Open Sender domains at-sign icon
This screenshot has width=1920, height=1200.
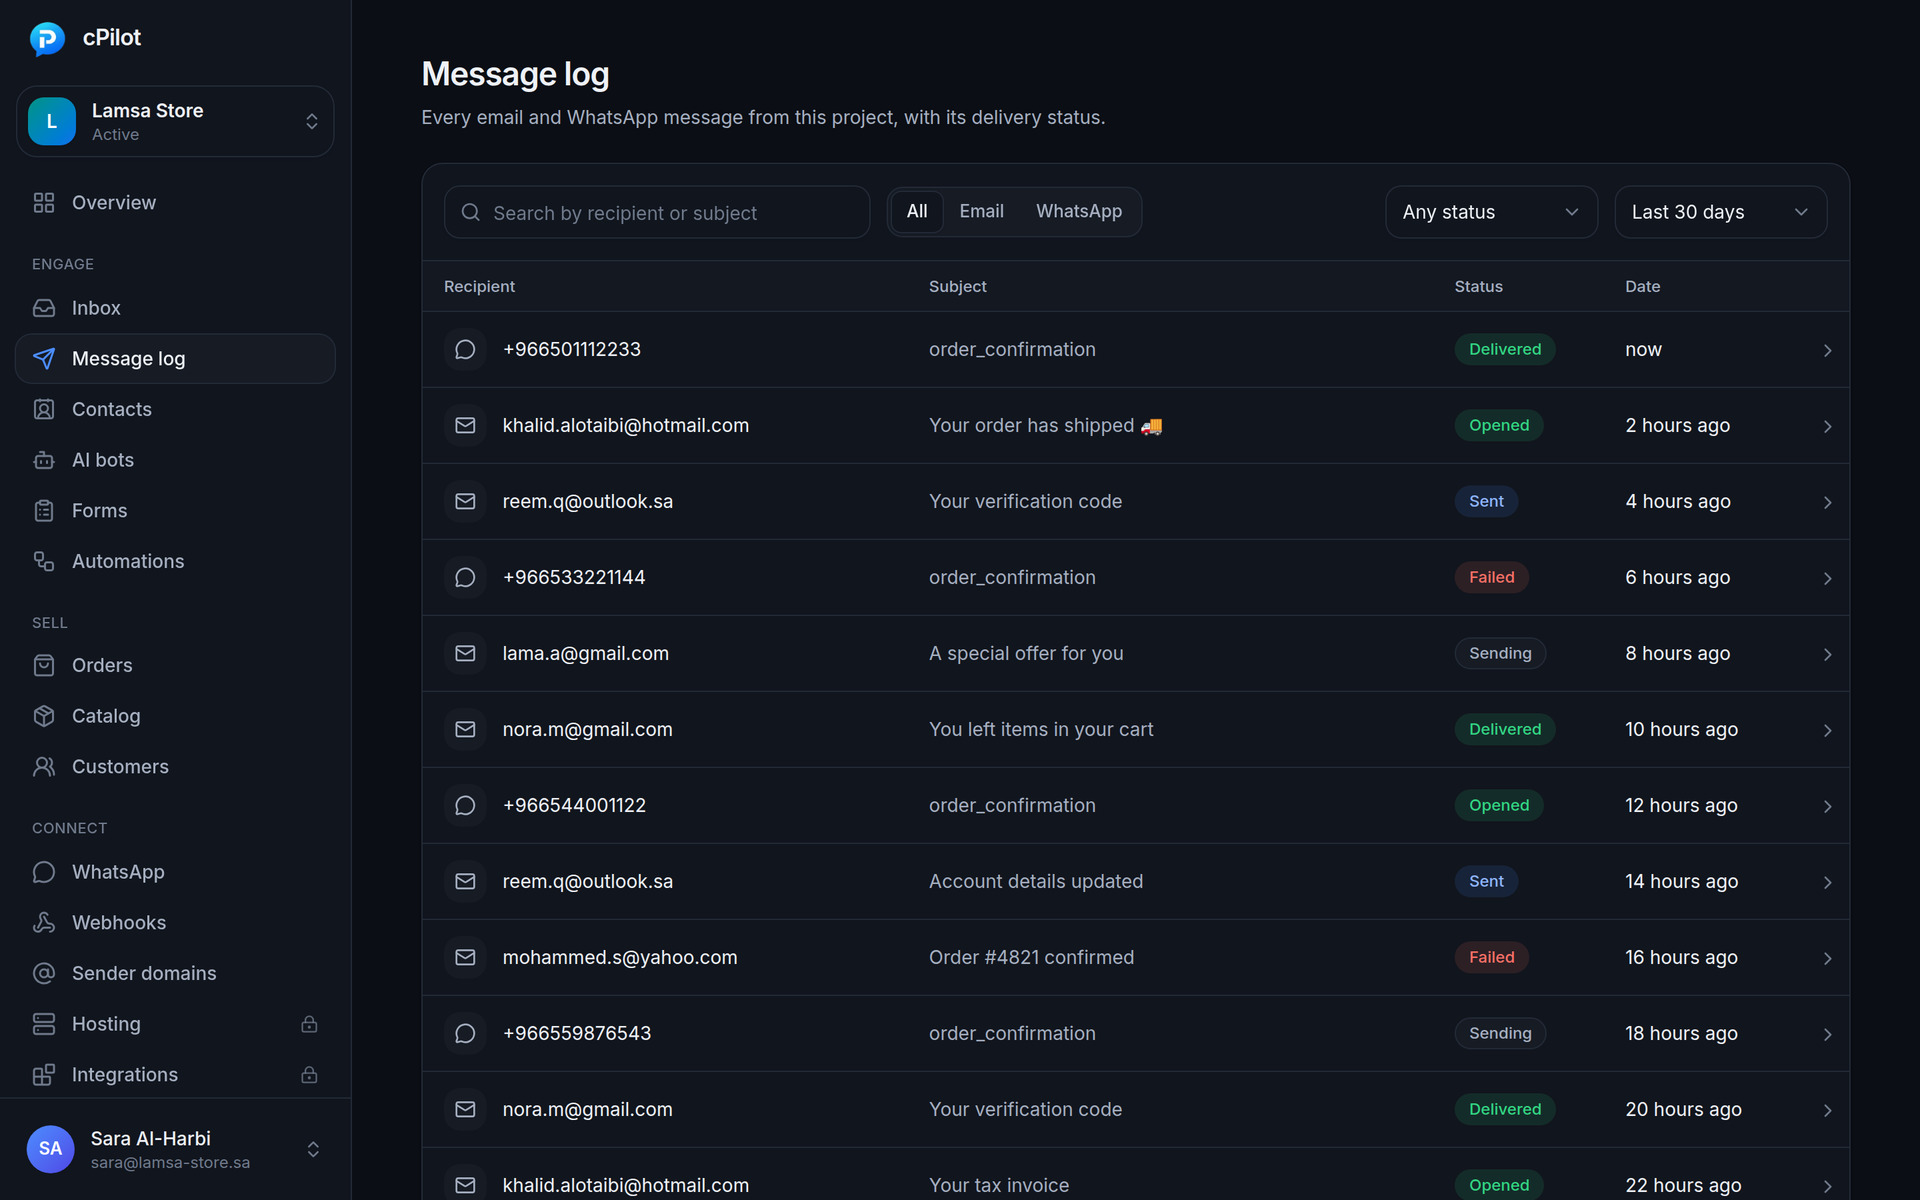pyautogui.click(x=44, y=973)
